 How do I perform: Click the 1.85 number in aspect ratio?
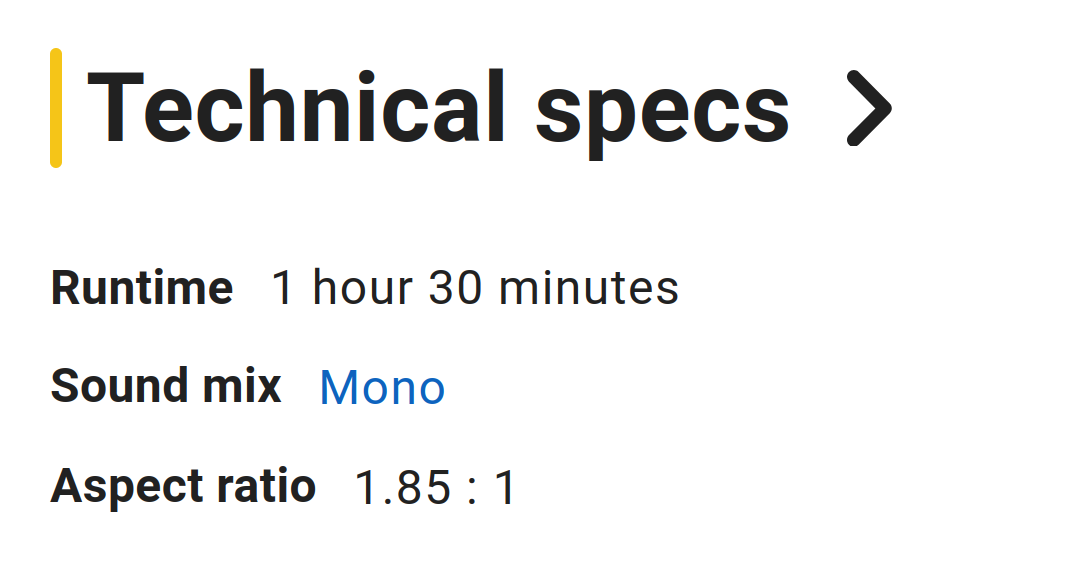[403, 487]
